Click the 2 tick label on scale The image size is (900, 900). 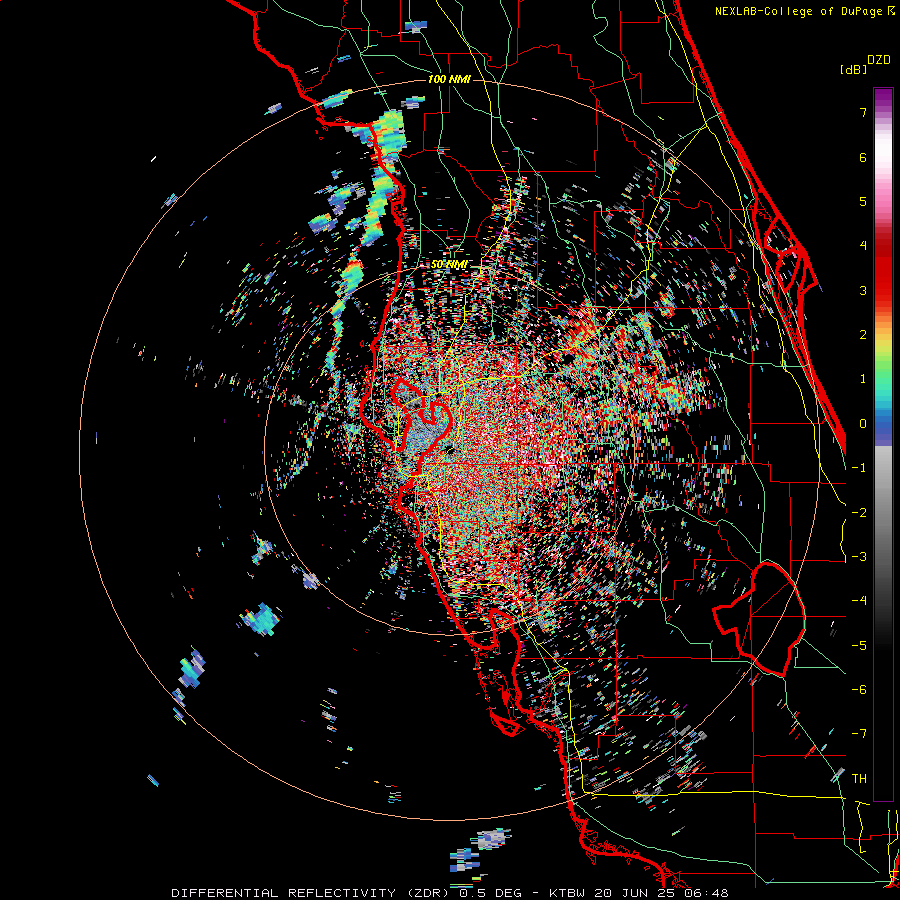point(862,335)
